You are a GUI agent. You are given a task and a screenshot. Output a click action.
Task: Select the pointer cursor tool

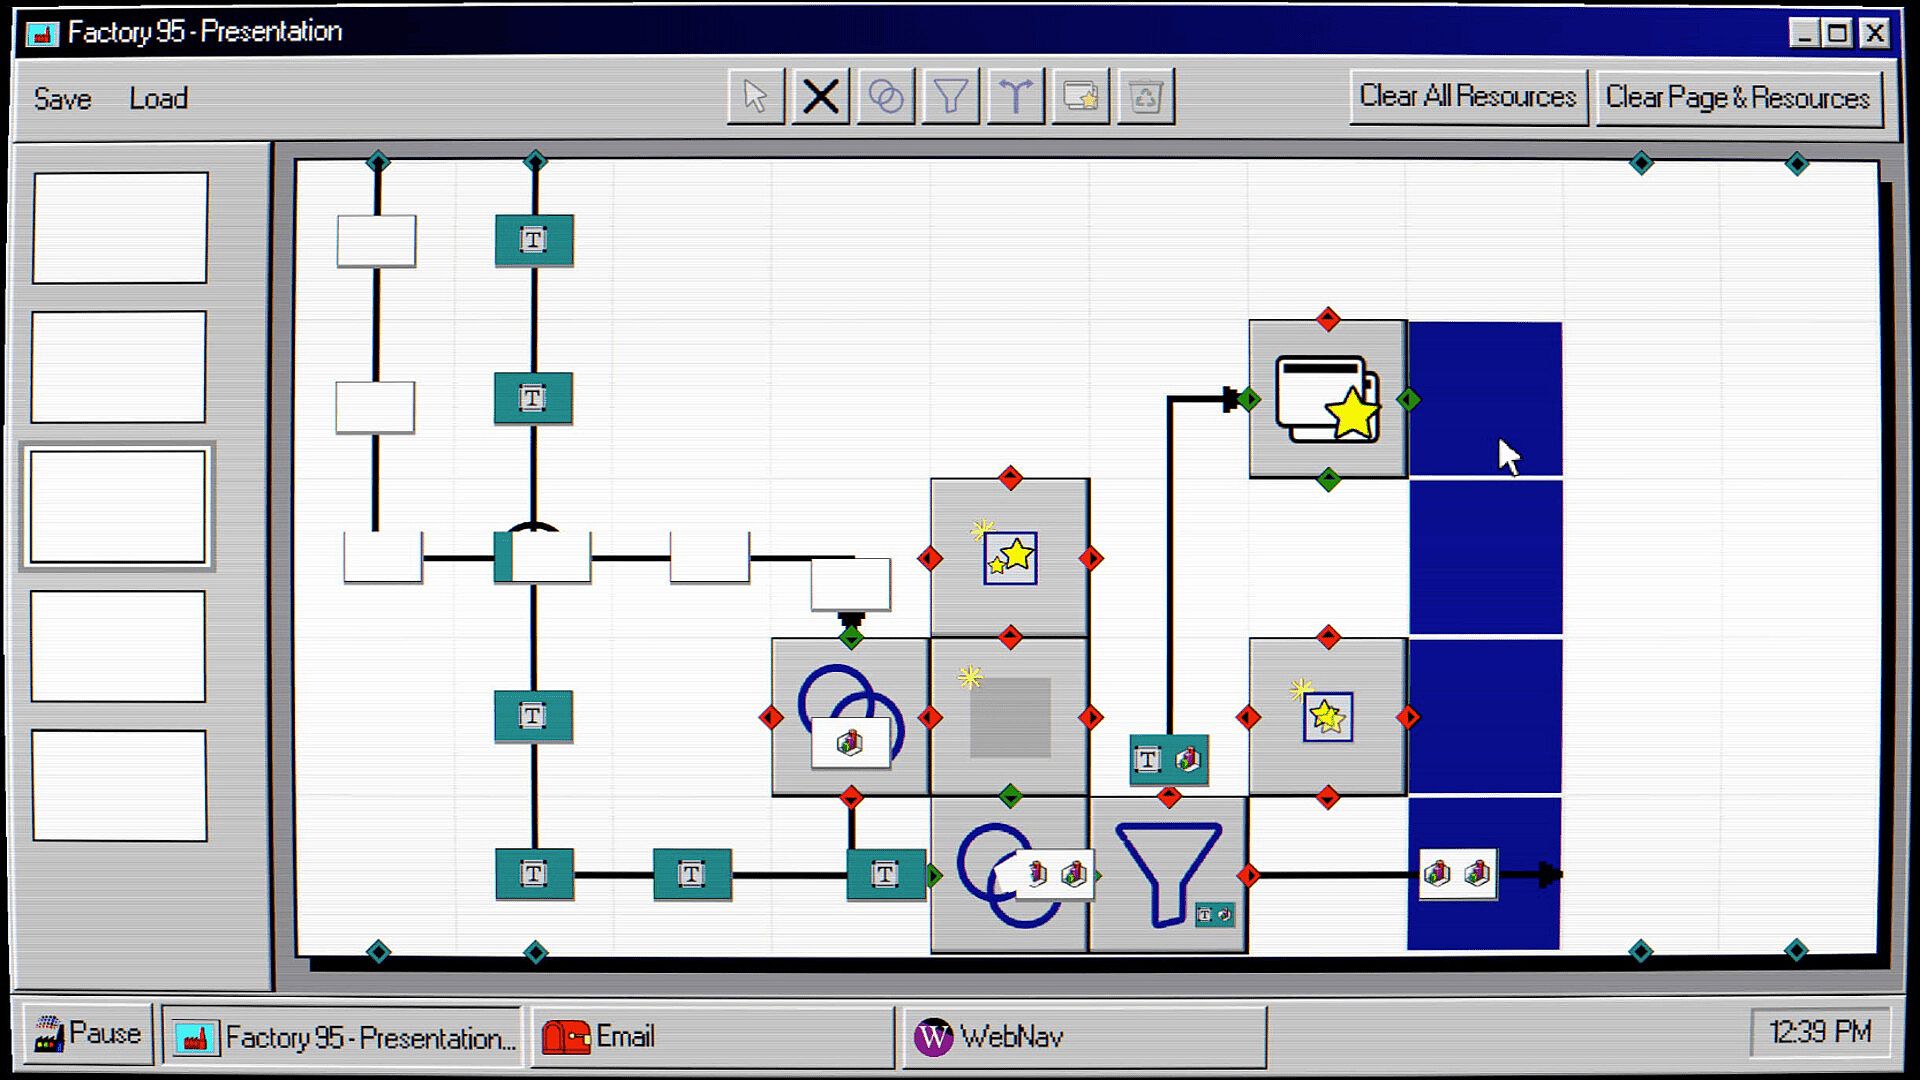click(755, 97)
